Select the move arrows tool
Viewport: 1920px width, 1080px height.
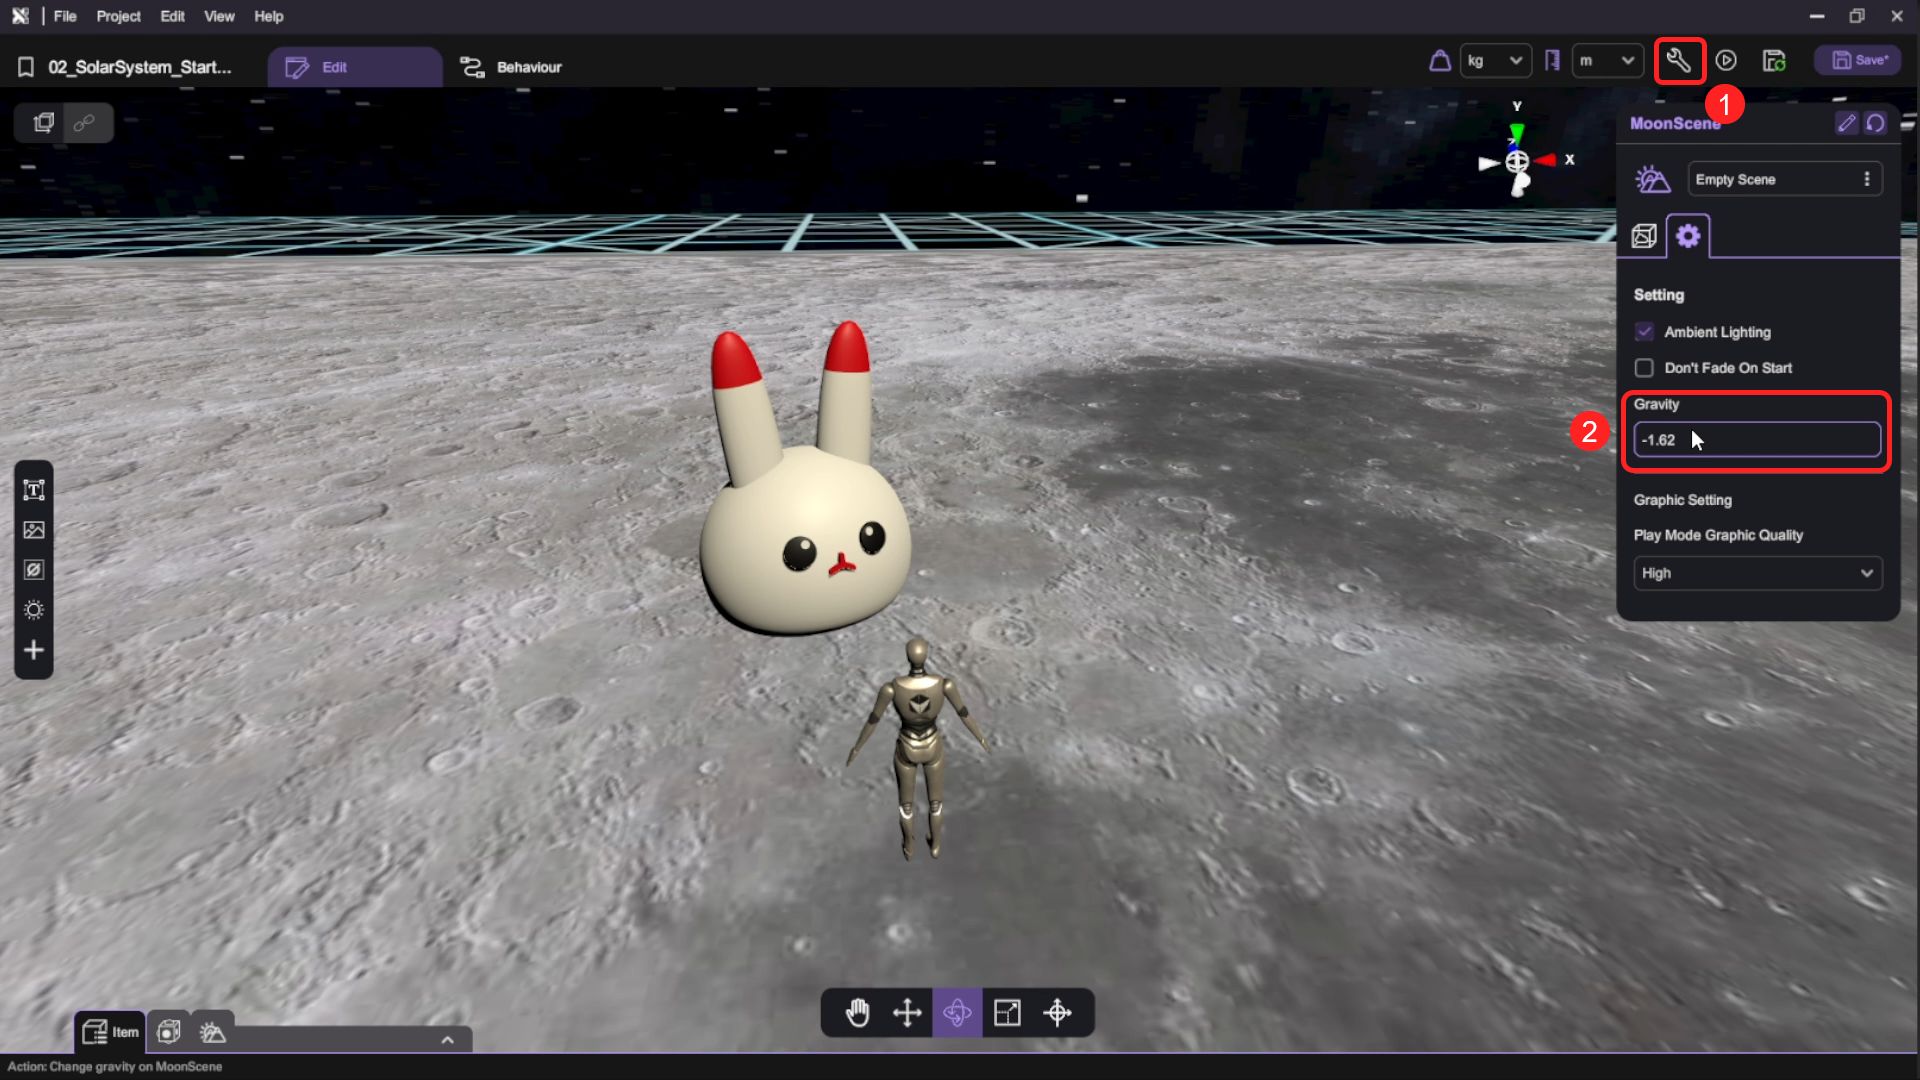pos(907,1013)
